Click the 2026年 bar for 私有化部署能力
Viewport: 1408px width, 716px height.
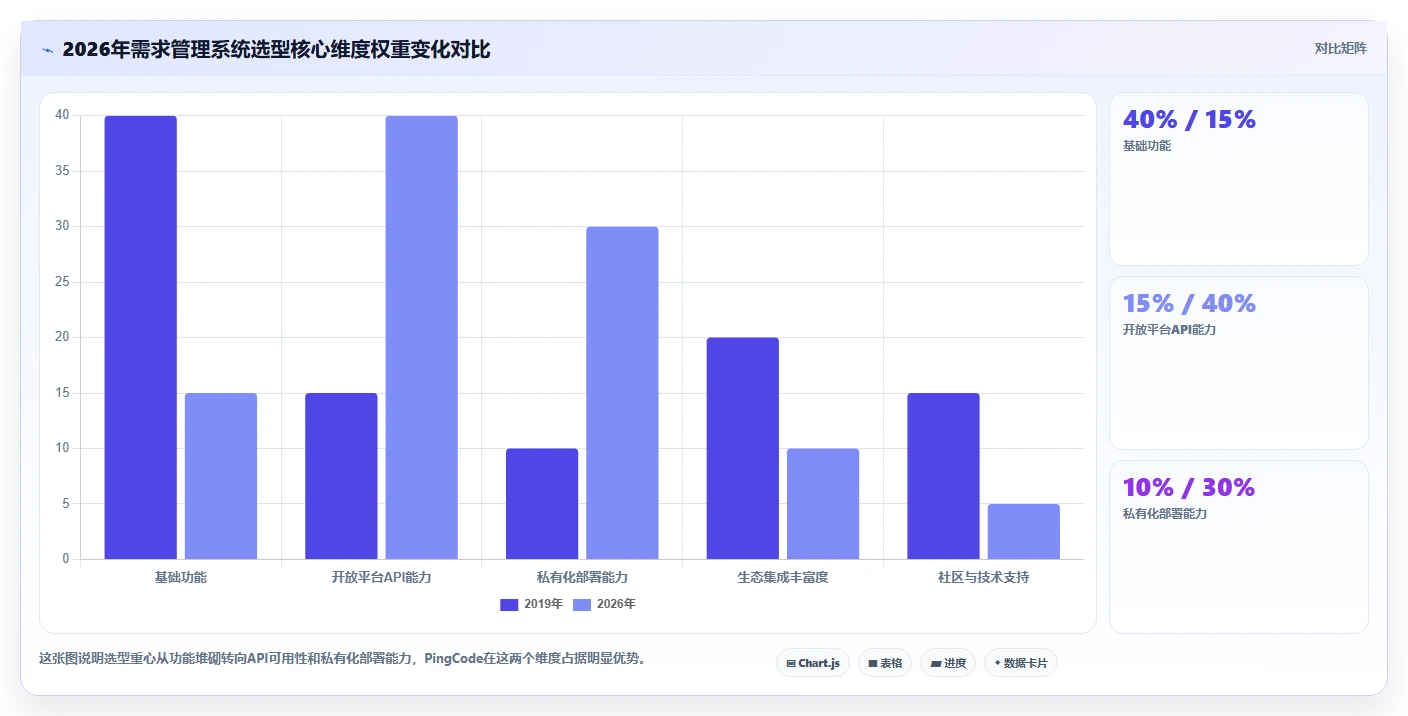click(x=622, y=393)
